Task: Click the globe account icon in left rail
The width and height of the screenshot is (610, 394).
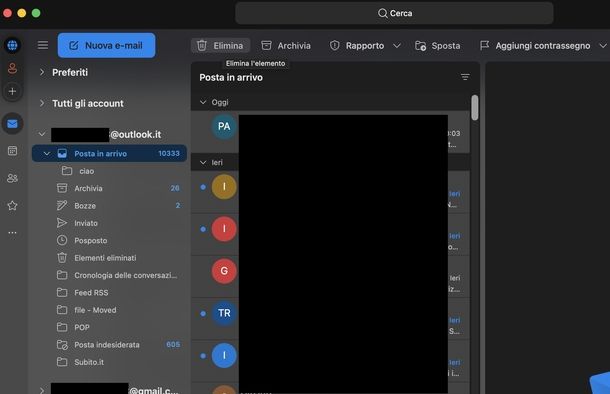Action: [12, 46]
